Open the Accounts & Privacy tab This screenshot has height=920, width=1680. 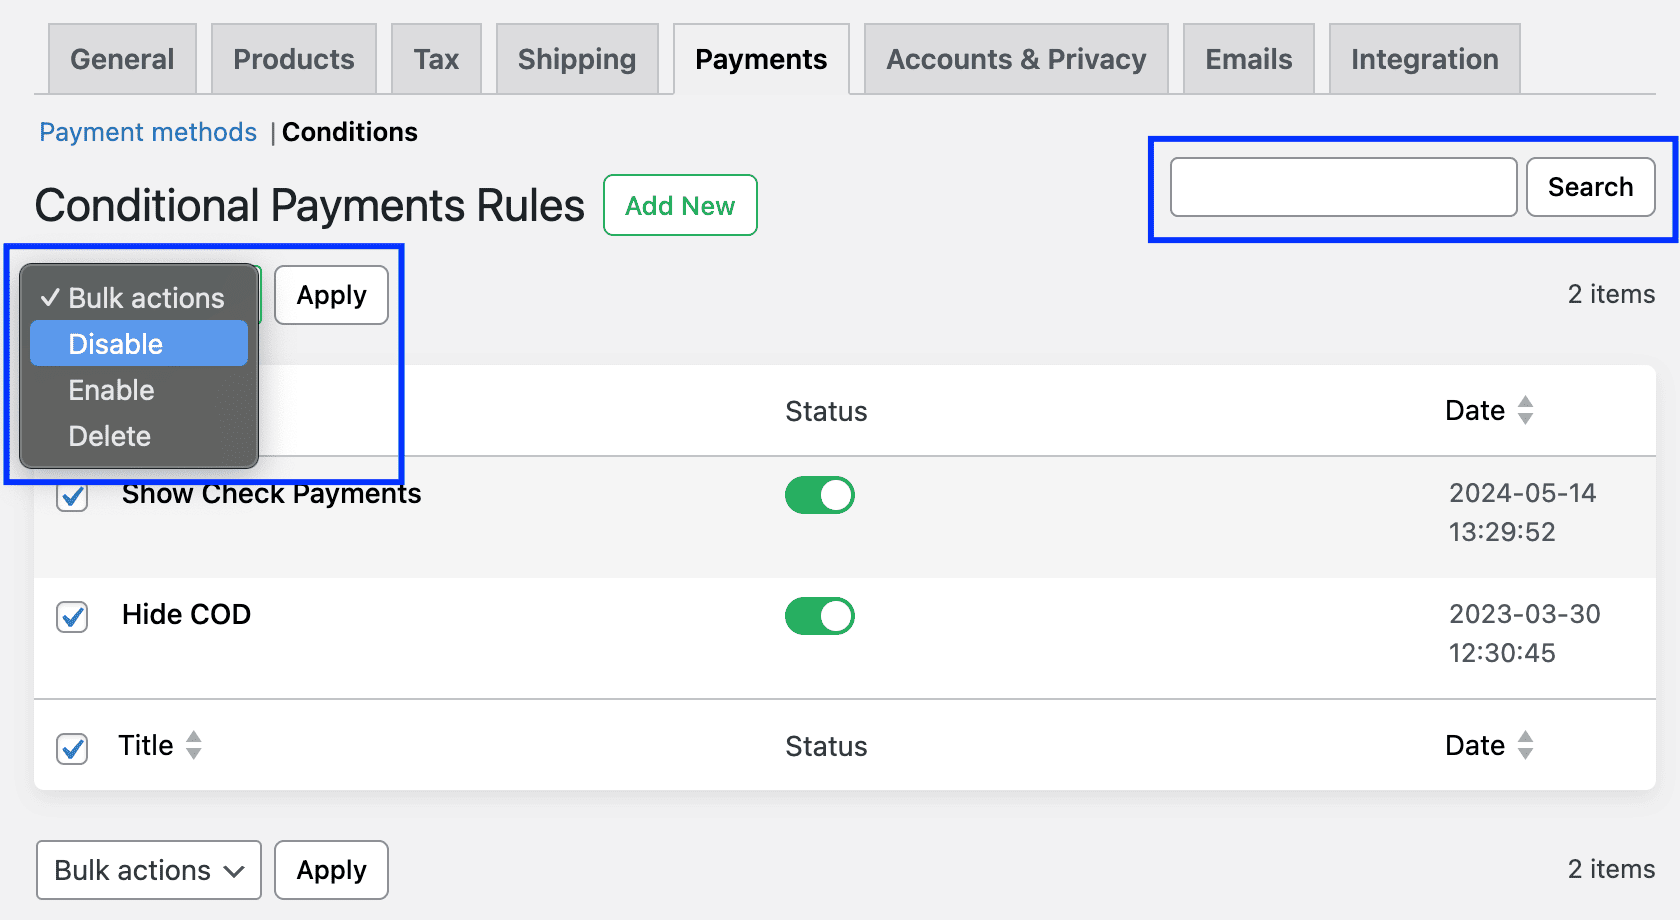click(x=1015, y=59)
